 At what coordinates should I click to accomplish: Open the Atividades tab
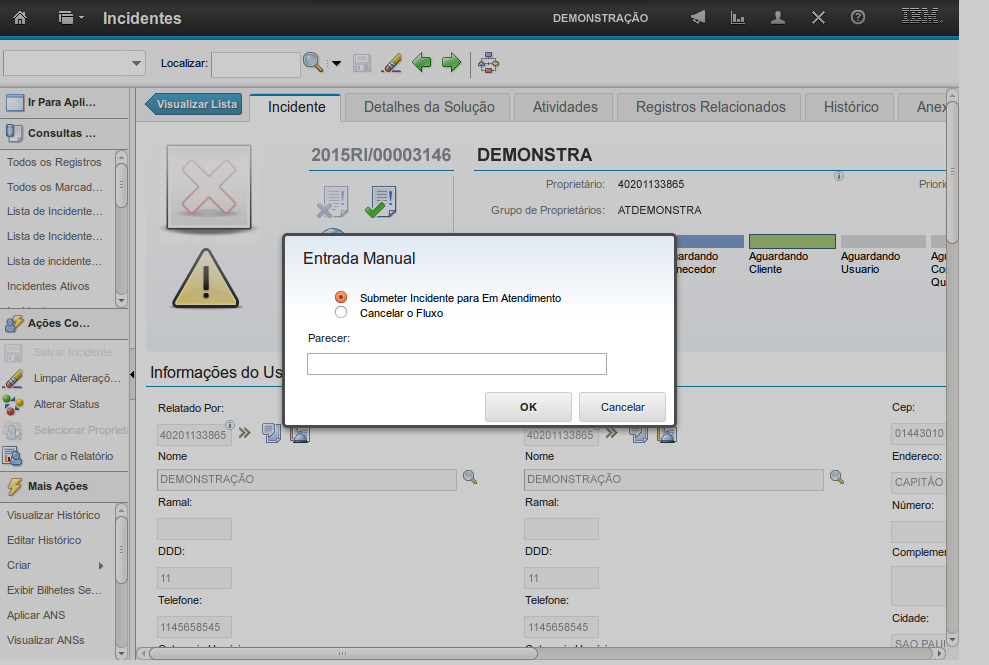tap(564, 107)
